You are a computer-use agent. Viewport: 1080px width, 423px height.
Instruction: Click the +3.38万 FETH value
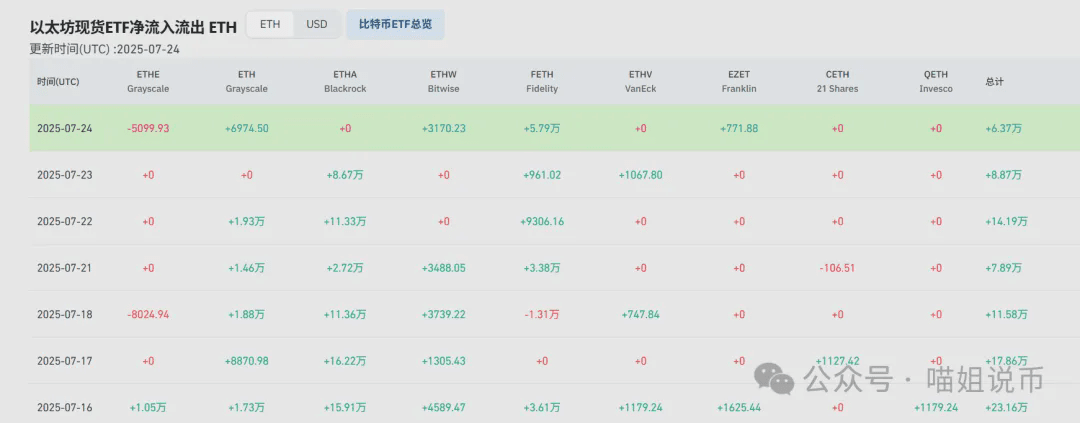[x=542, y=268]
